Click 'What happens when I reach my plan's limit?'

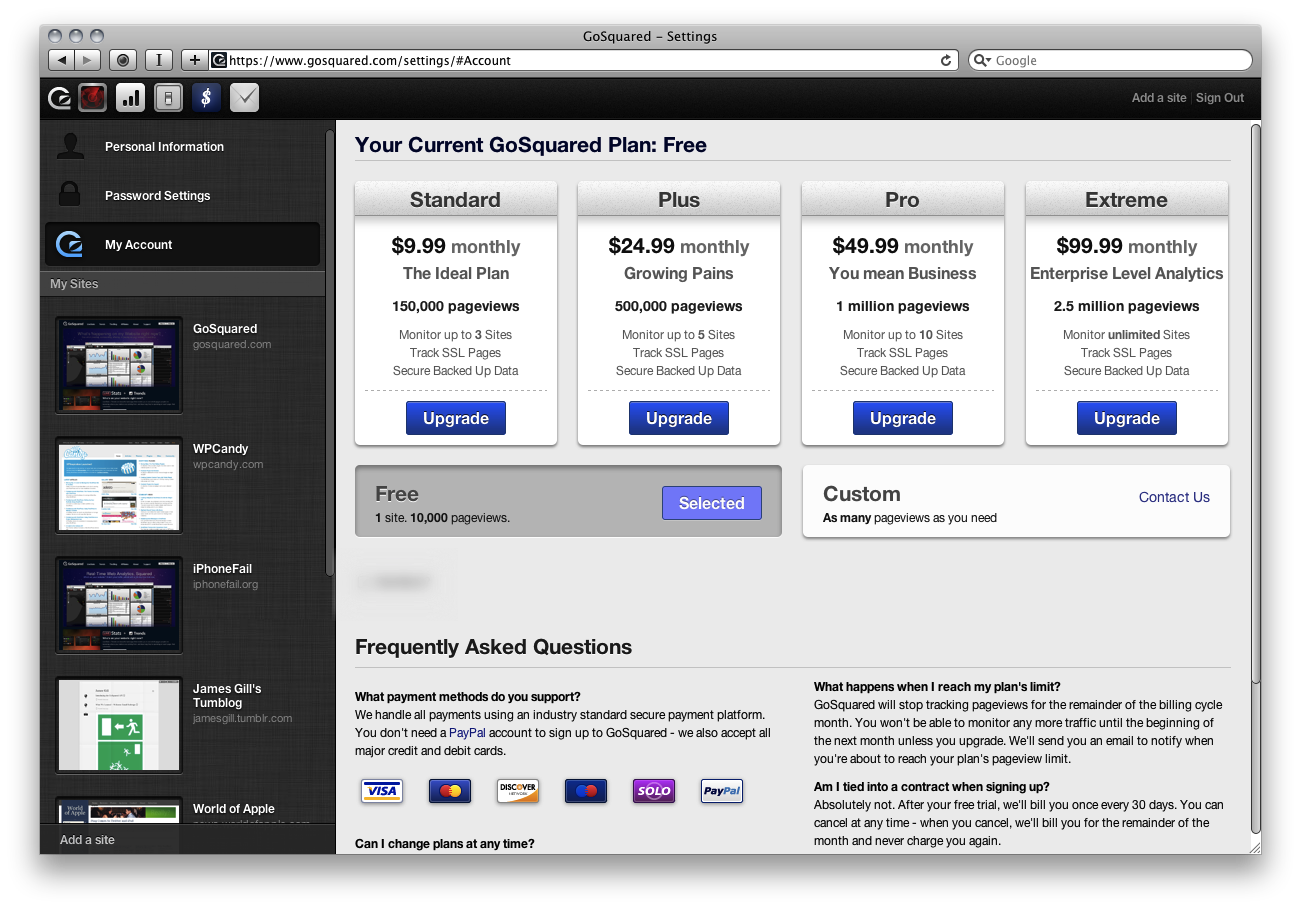tap(937, 687)
